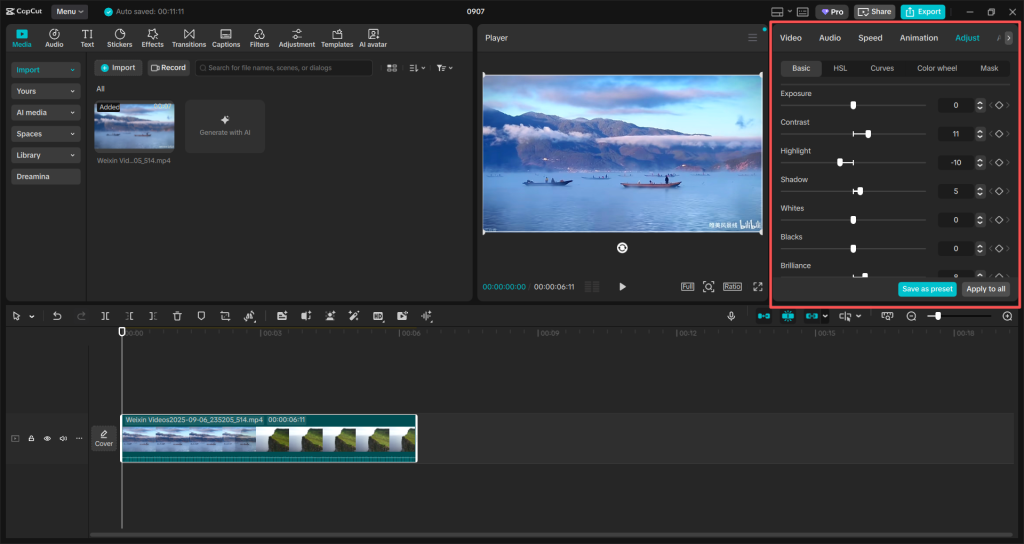Toggle track lock icon
This screenshot has height=544, width=1024.
[x=31, y=438]
